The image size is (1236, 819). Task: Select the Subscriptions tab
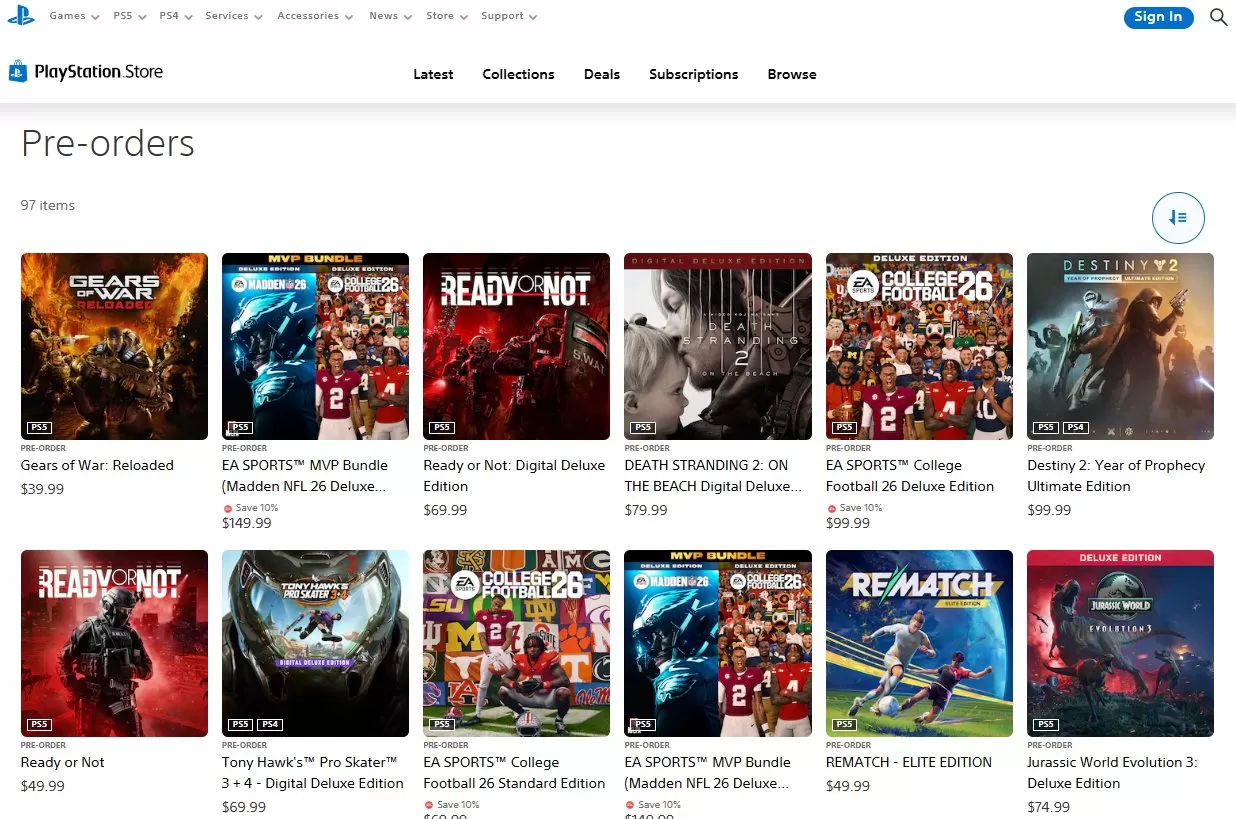[694, 74]
